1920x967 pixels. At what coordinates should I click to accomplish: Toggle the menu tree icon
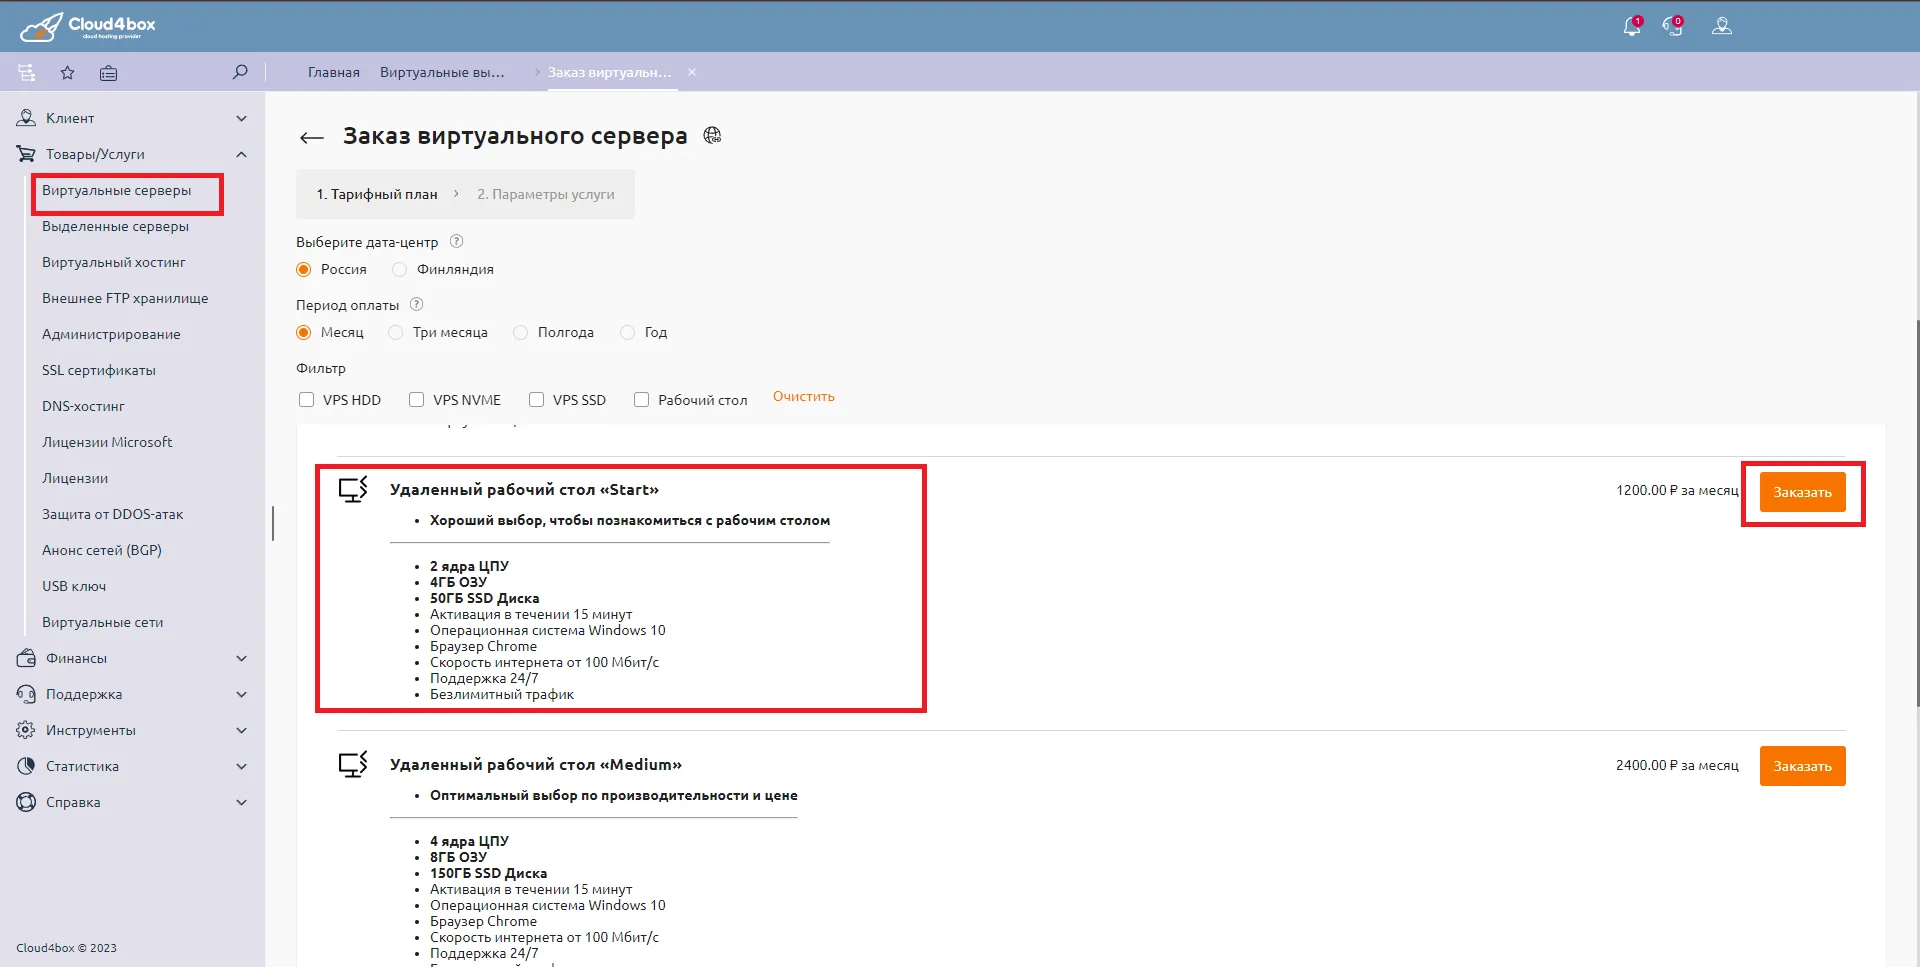click(27, 72)
